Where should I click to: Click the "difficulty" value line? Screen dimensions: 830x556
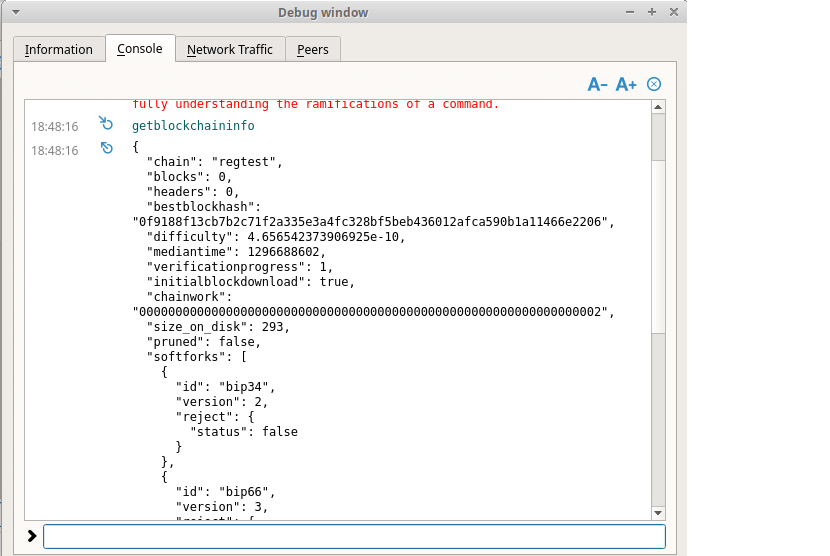[x=276, y=237]
